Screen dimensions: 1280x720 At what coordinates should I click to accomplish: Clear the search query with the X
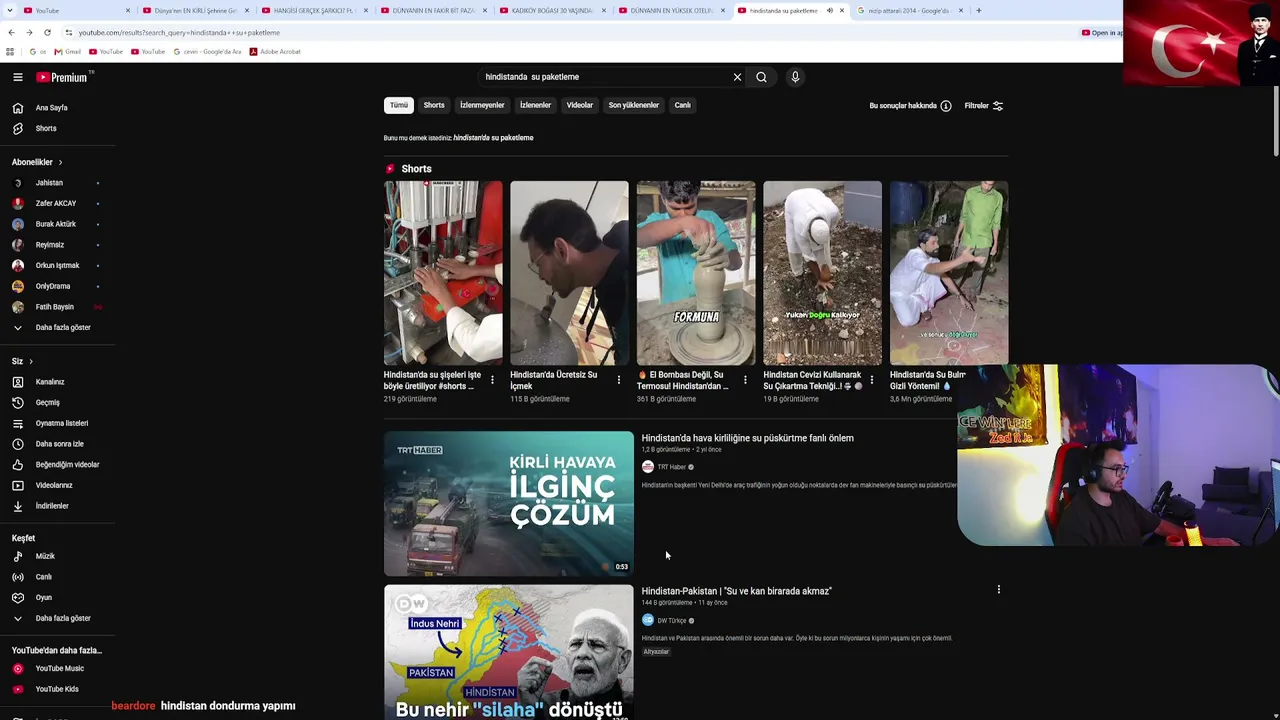[738, 77]
